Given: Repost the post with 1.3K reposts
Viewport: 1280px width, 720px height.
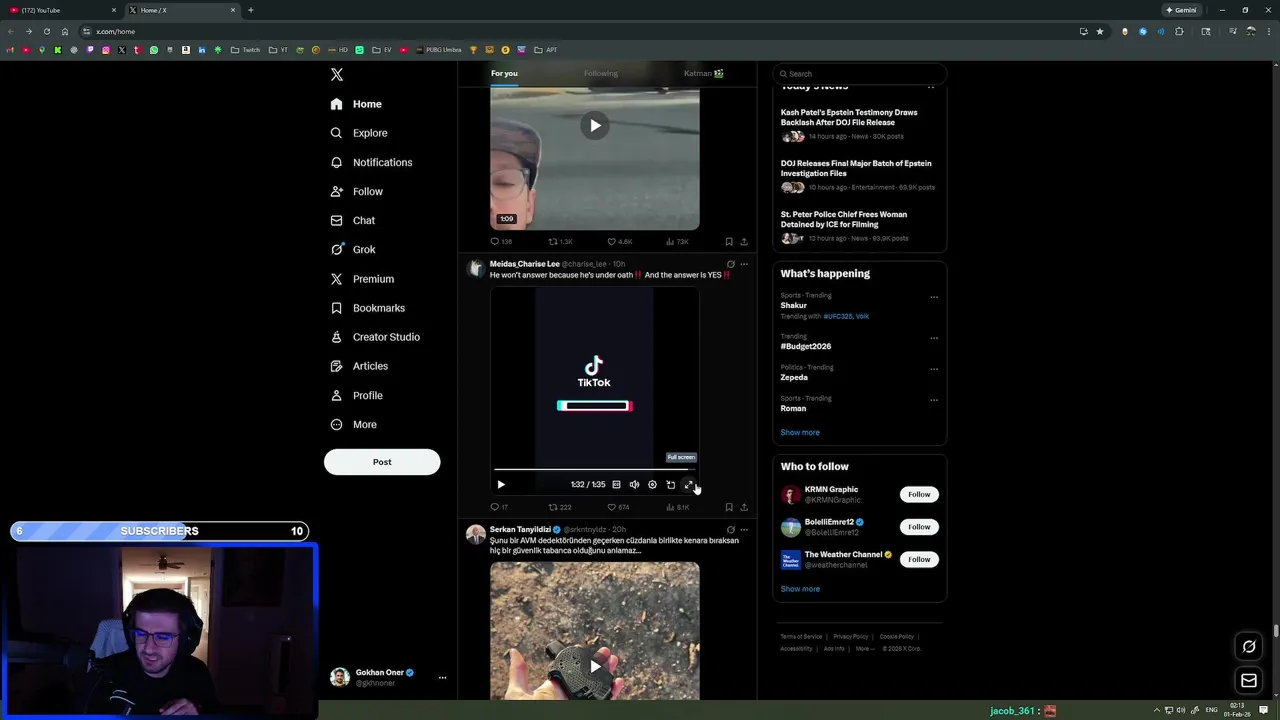Looking at the screenshot, I should click(560, 242).
